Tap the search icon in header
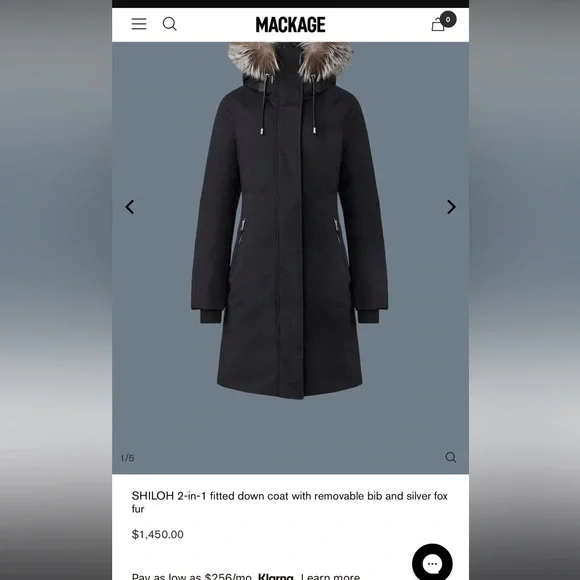 pyautogui.click(x=169, y=24)
